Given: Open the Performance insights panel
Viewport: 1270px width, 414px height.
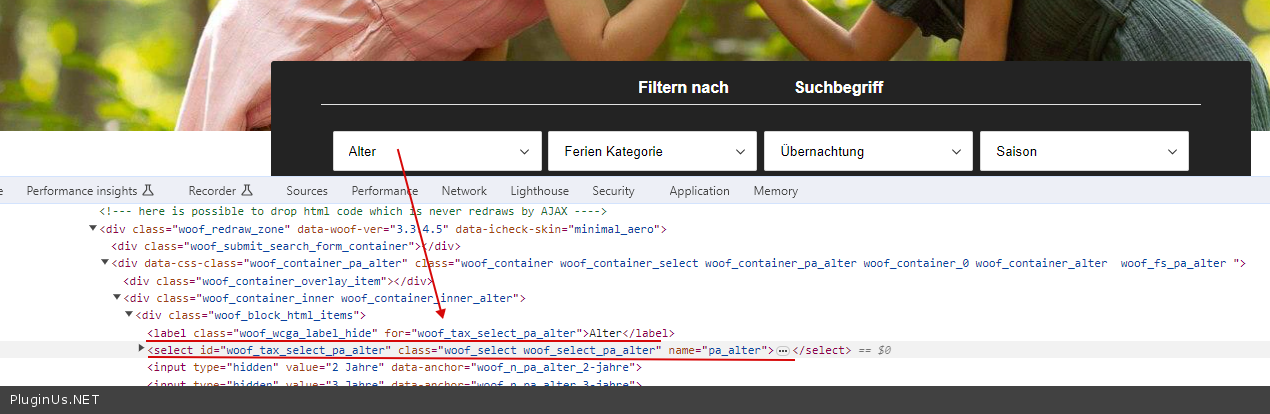Looking at the screenshot, I should 82,191.
